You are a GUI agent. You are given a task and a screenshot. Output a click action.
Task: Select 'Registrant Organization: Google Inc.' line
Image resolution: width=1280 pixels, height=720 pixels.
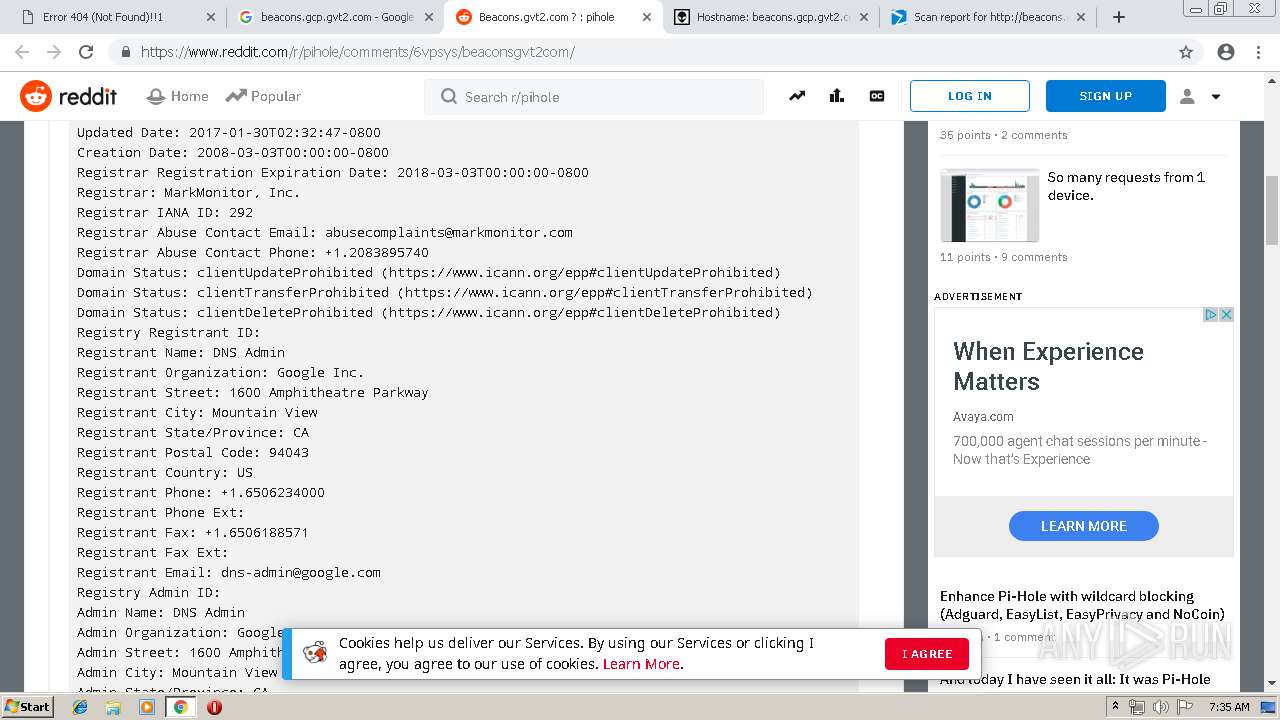[x=220, y=372]
